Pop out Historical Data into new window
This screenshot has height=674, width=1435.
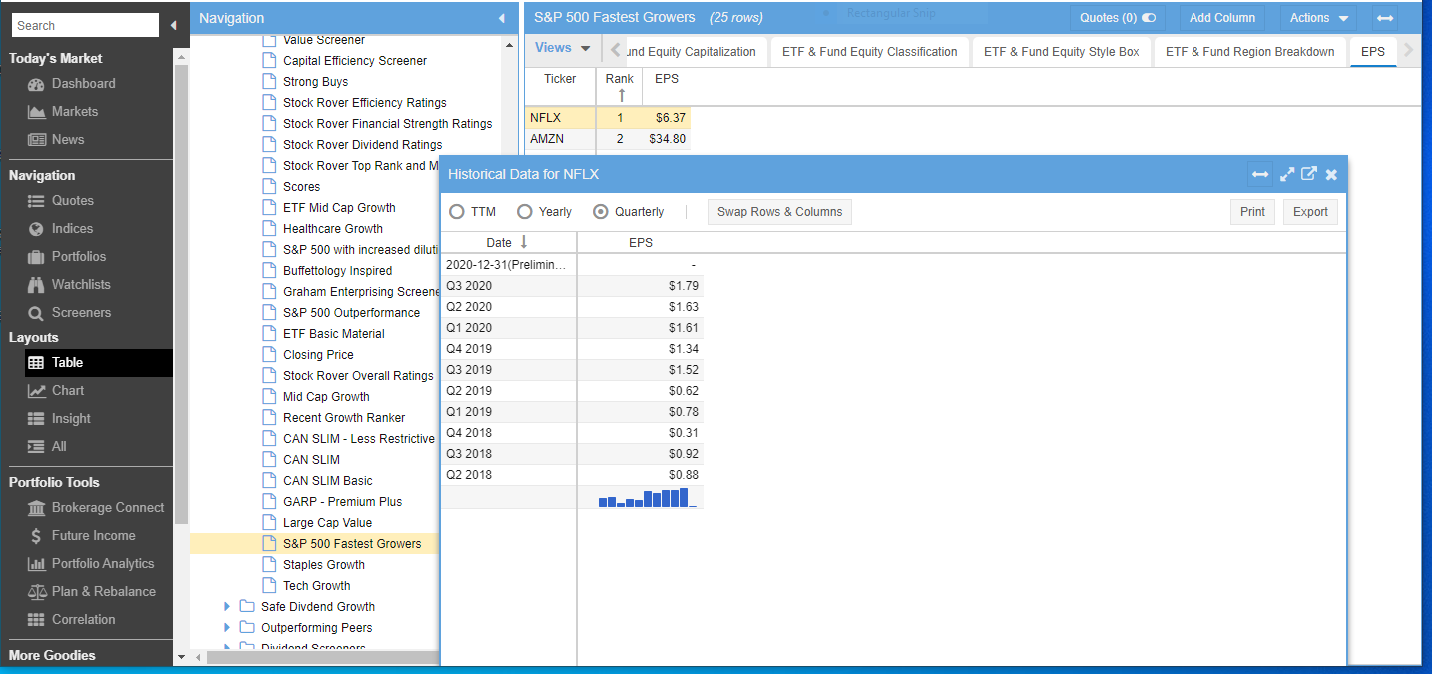(x=1308, y=174)
